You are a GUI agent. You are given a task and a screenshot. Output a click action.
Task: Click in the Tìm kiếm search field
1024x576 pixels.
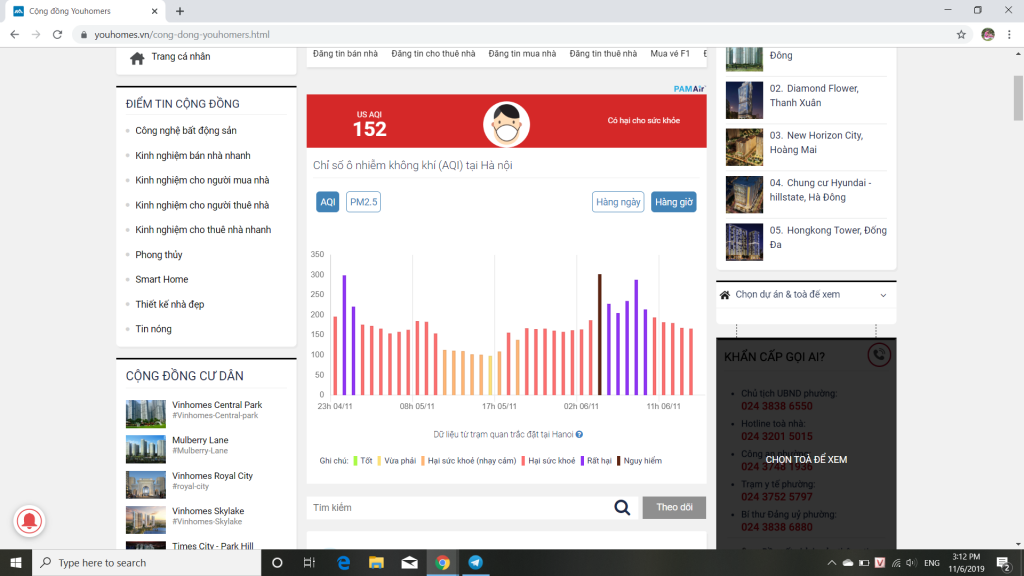click(460, 507)
